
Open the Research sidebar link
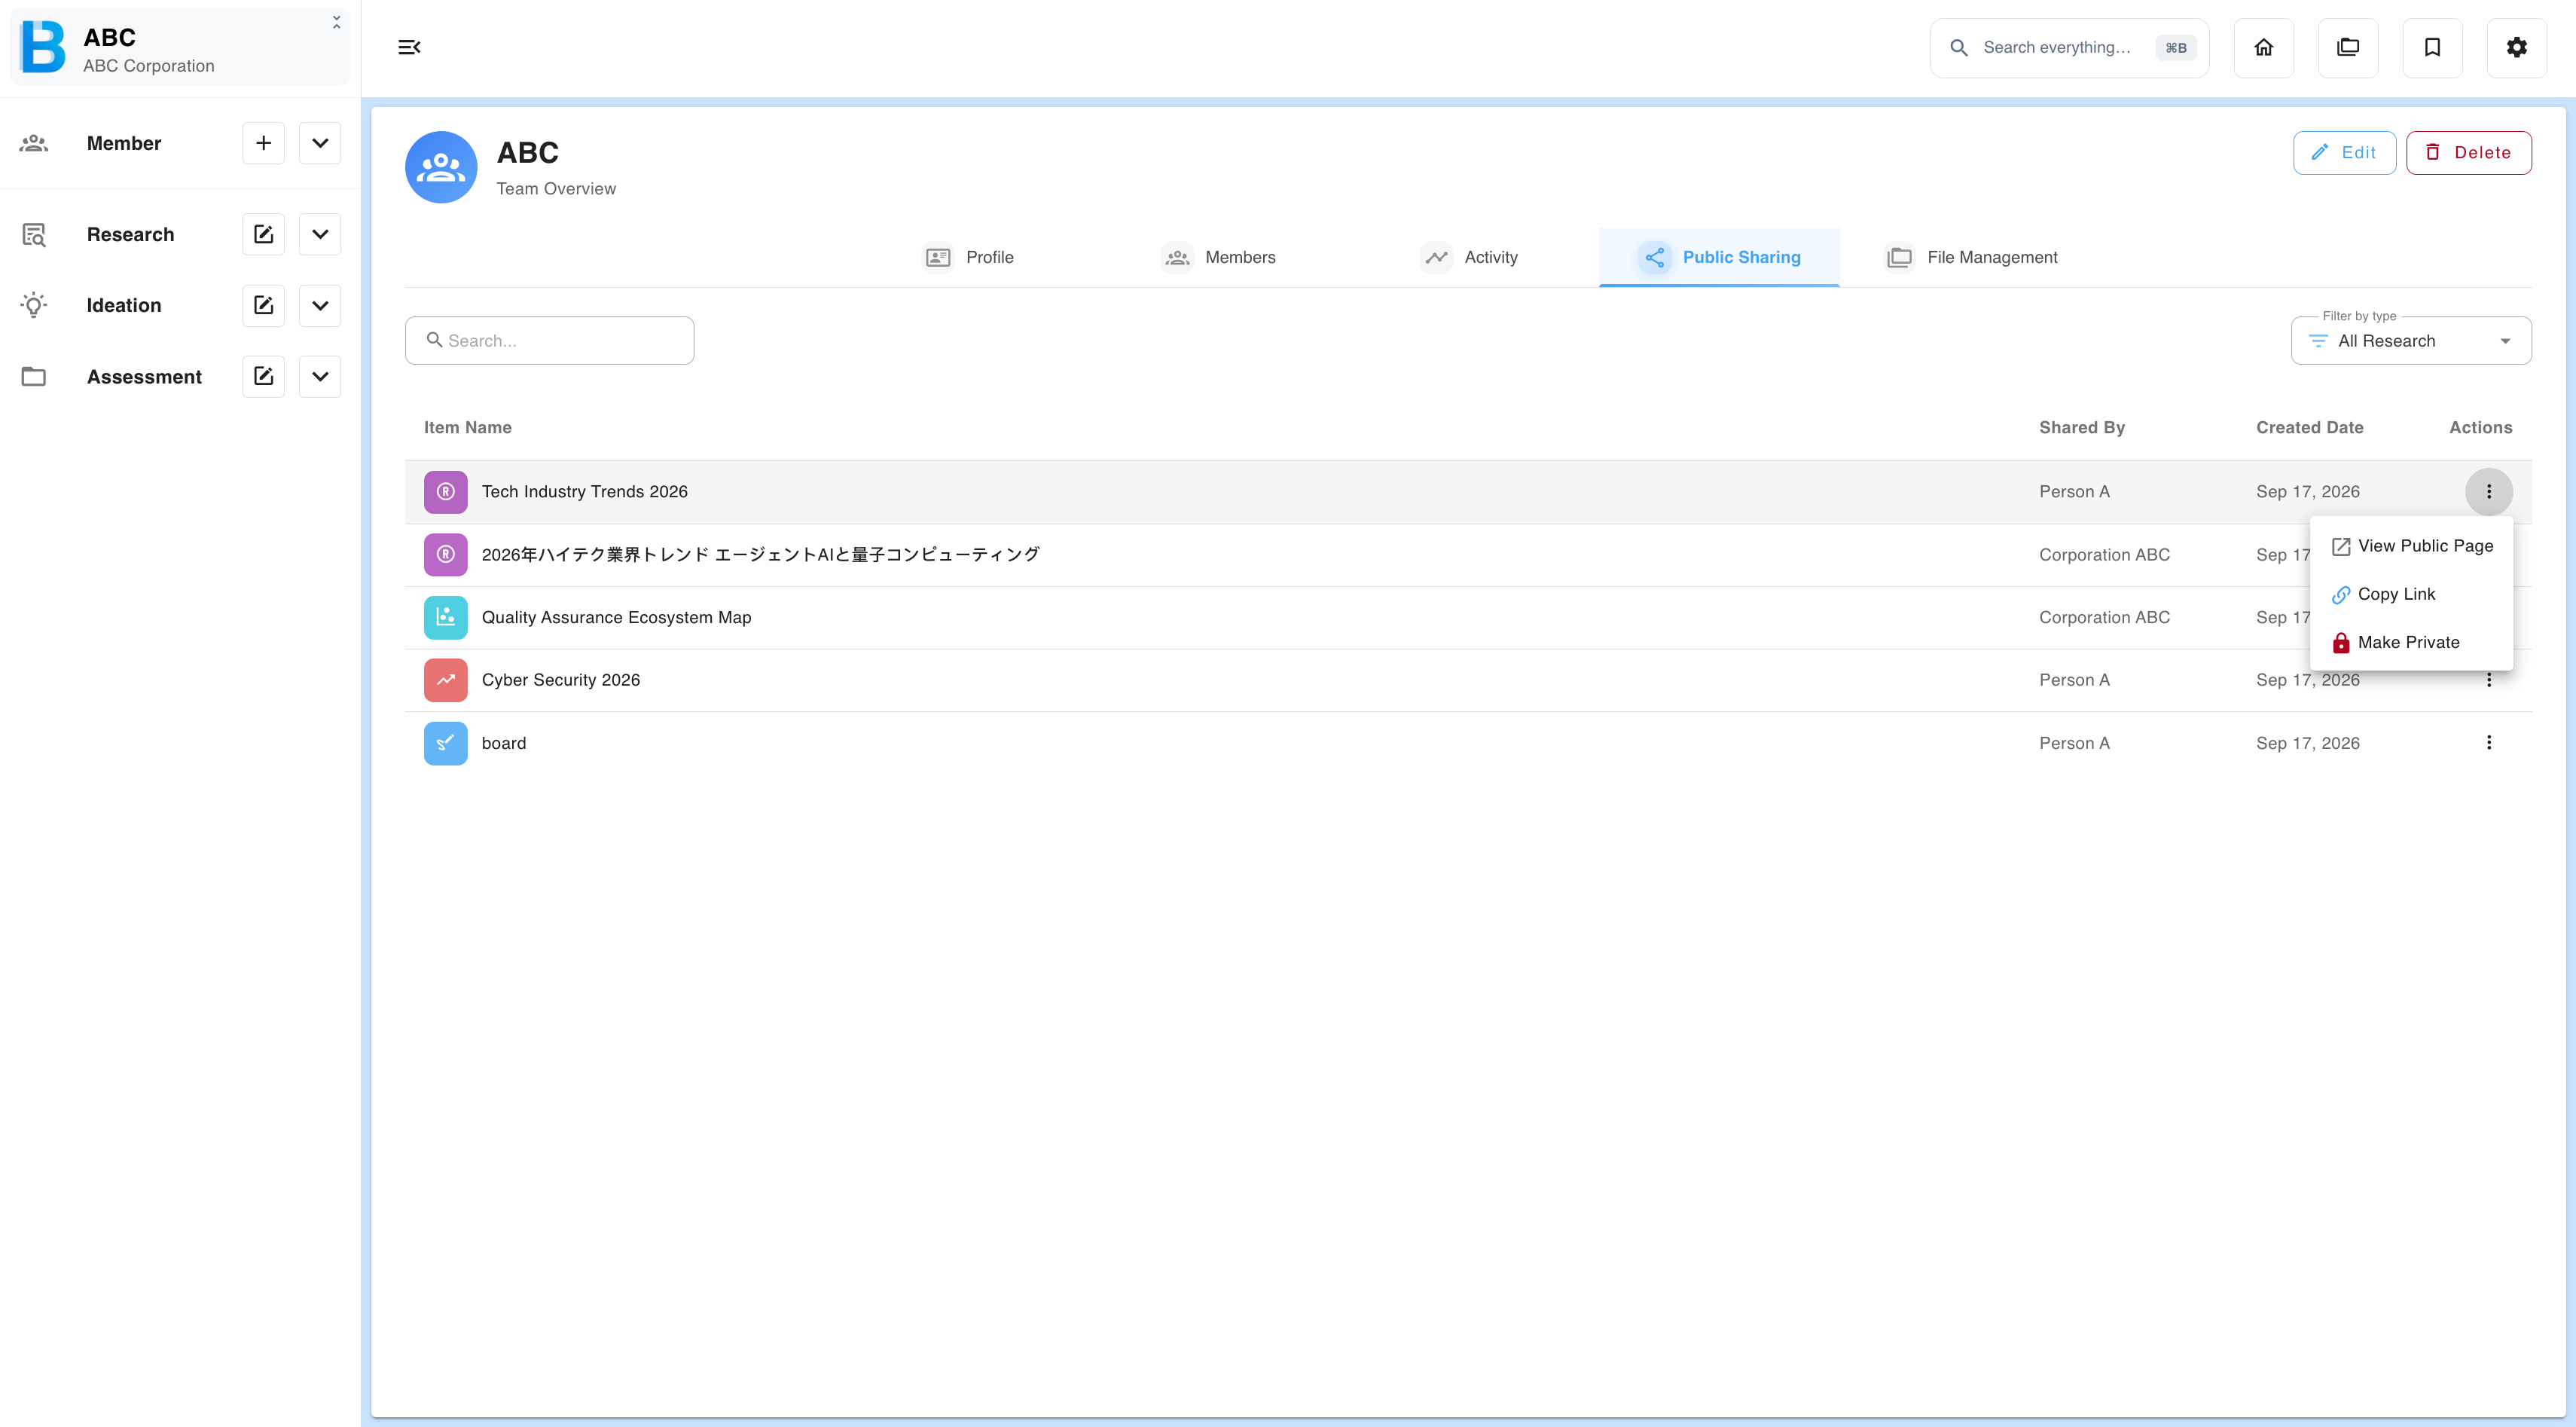point(130,234)
